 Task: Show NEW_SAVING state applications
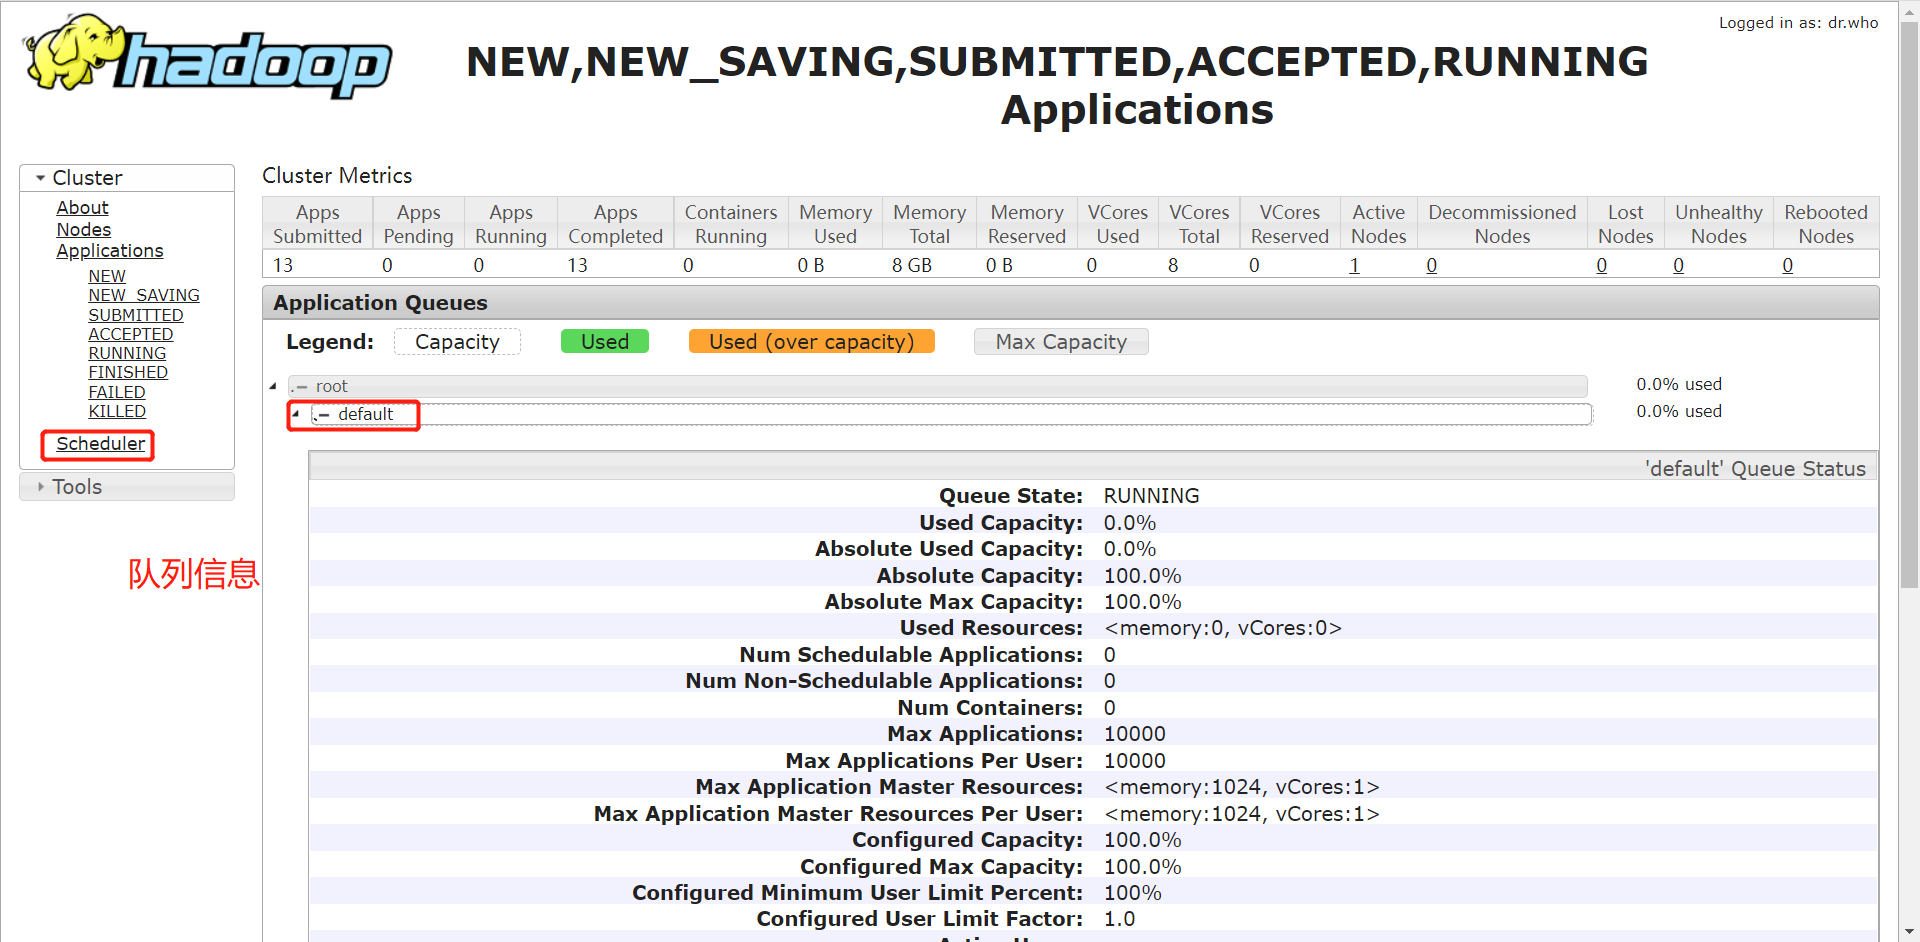pos(144,295)
